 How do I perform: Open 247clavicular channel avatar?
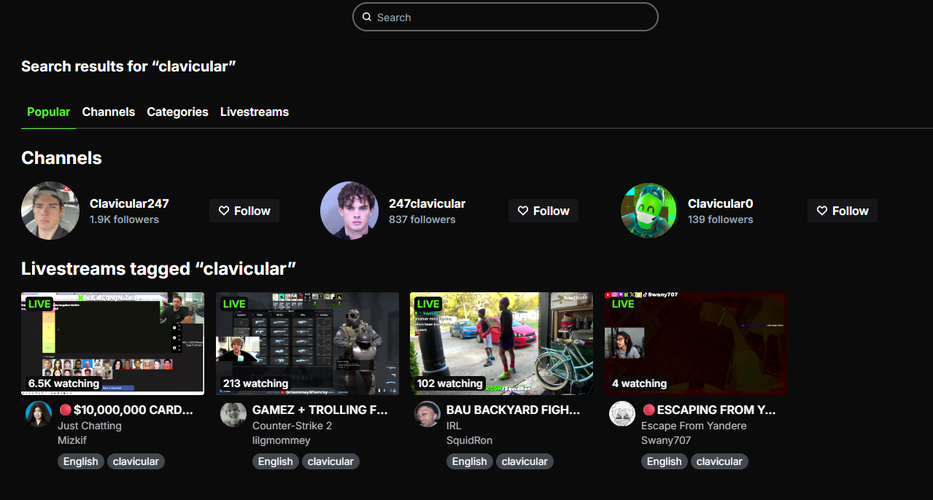point(349,211)
